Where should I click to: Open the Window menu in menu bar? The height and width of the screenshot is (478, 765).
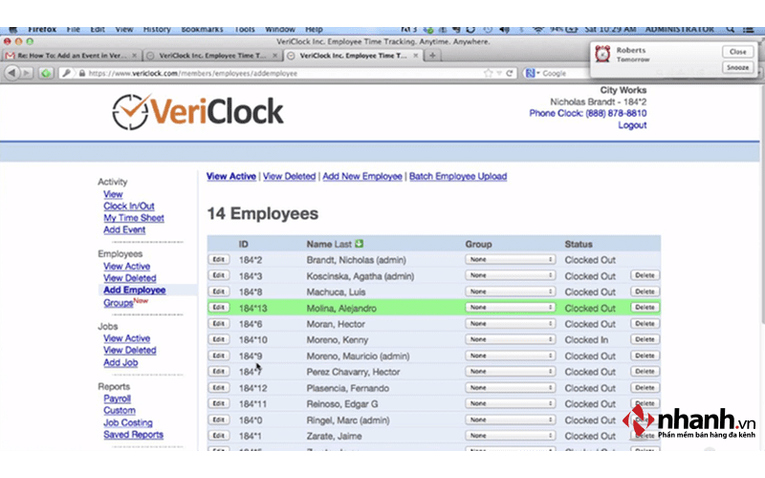(280, 30)
